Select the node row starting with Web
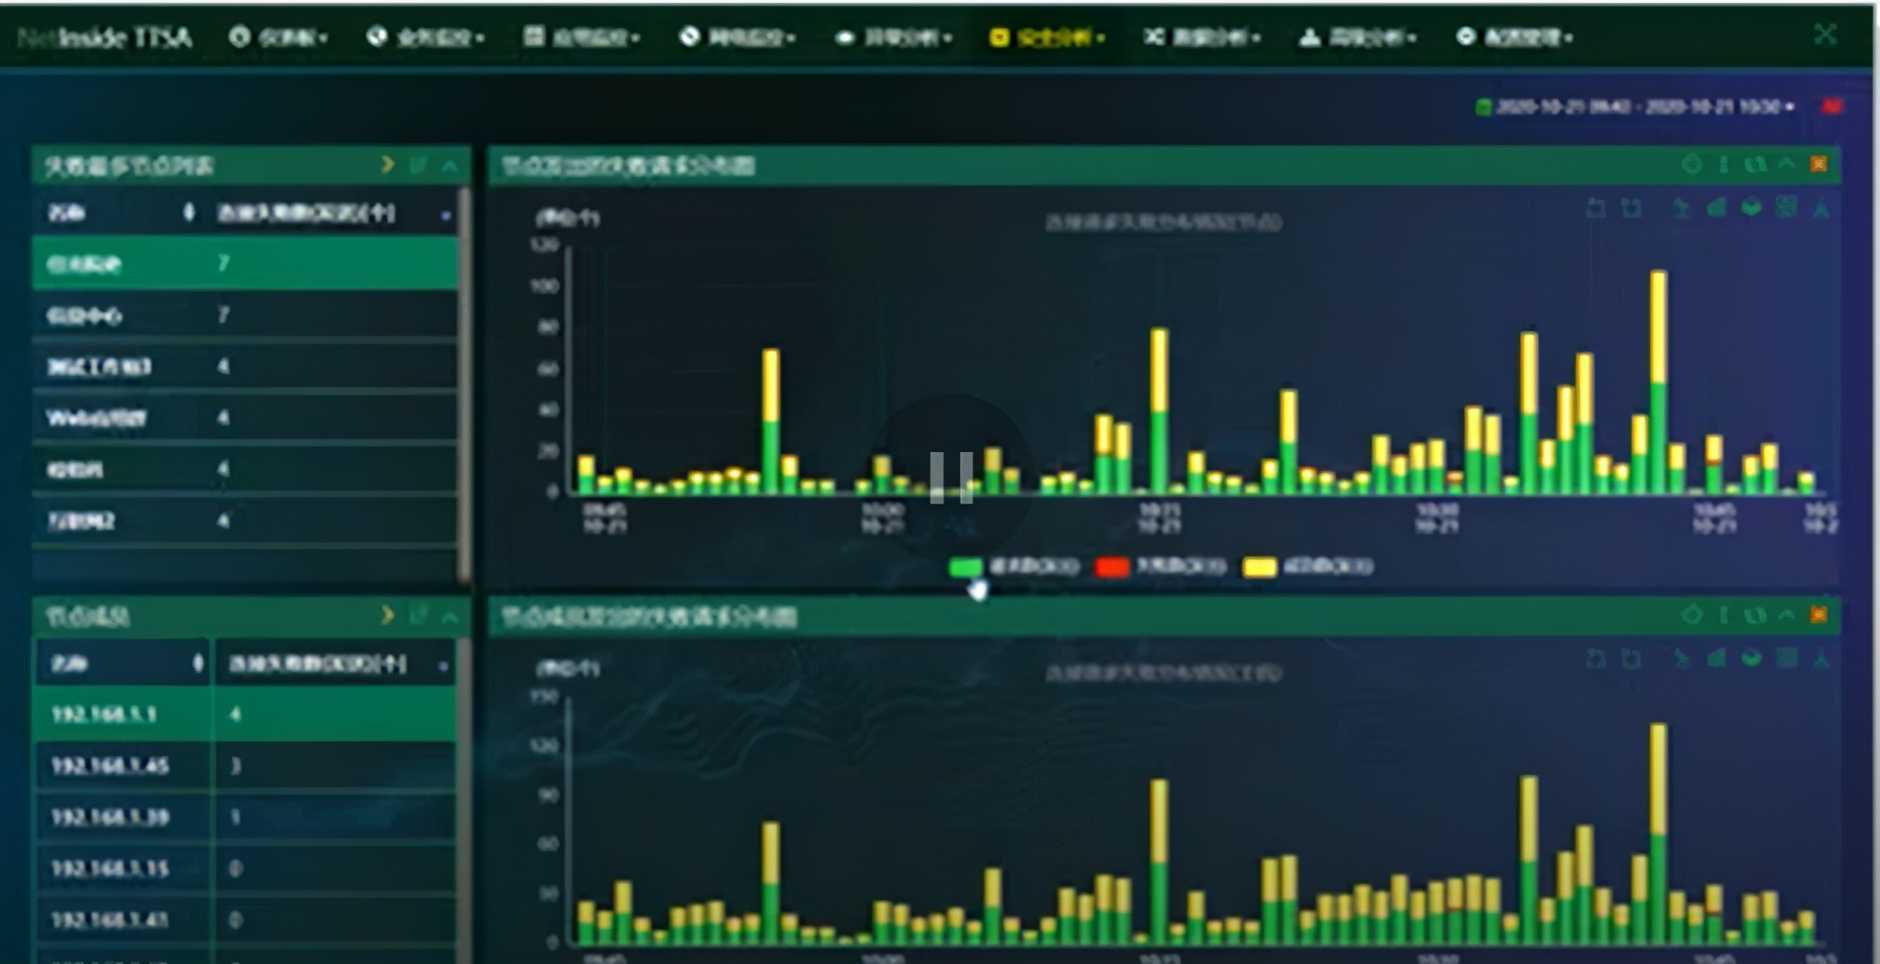The width and height of the screenshot is (1880, 964). [245, 417]
